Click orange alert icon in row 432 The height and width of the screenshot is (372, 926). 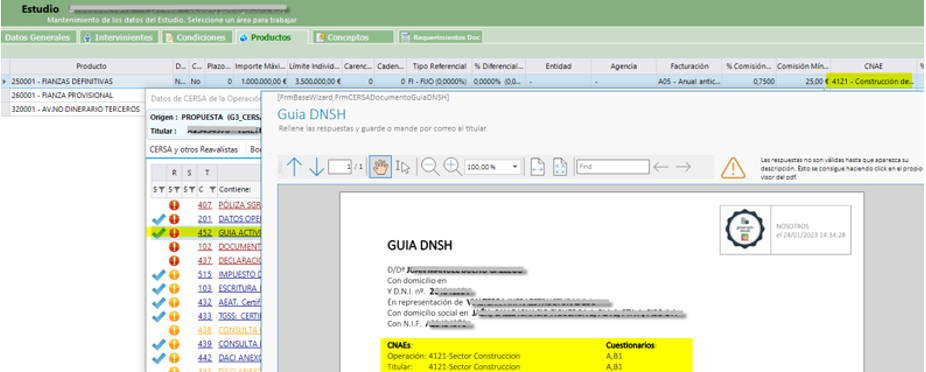[x=174, y=302]
